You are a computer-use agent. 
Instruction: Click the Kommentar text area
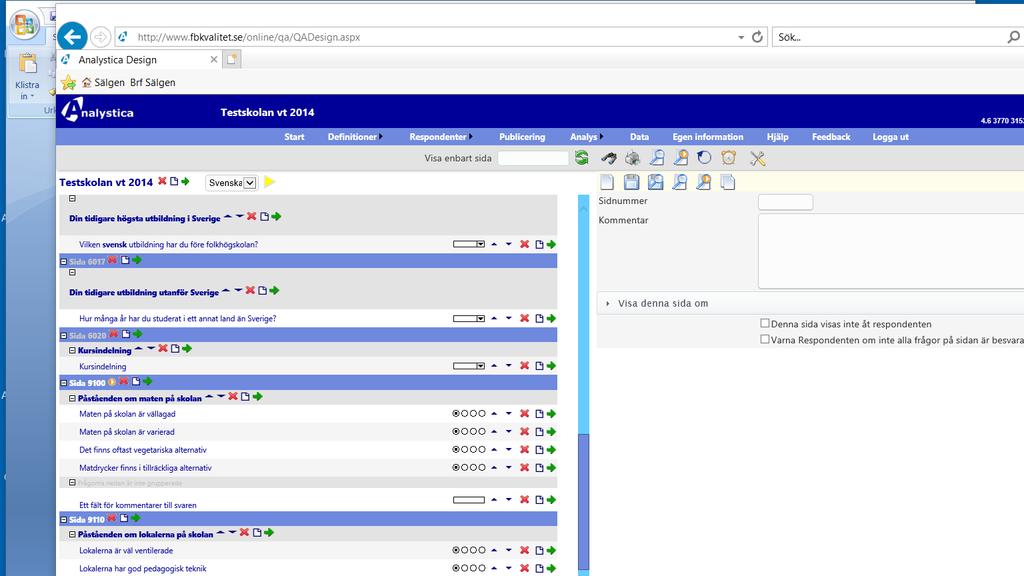891,251
